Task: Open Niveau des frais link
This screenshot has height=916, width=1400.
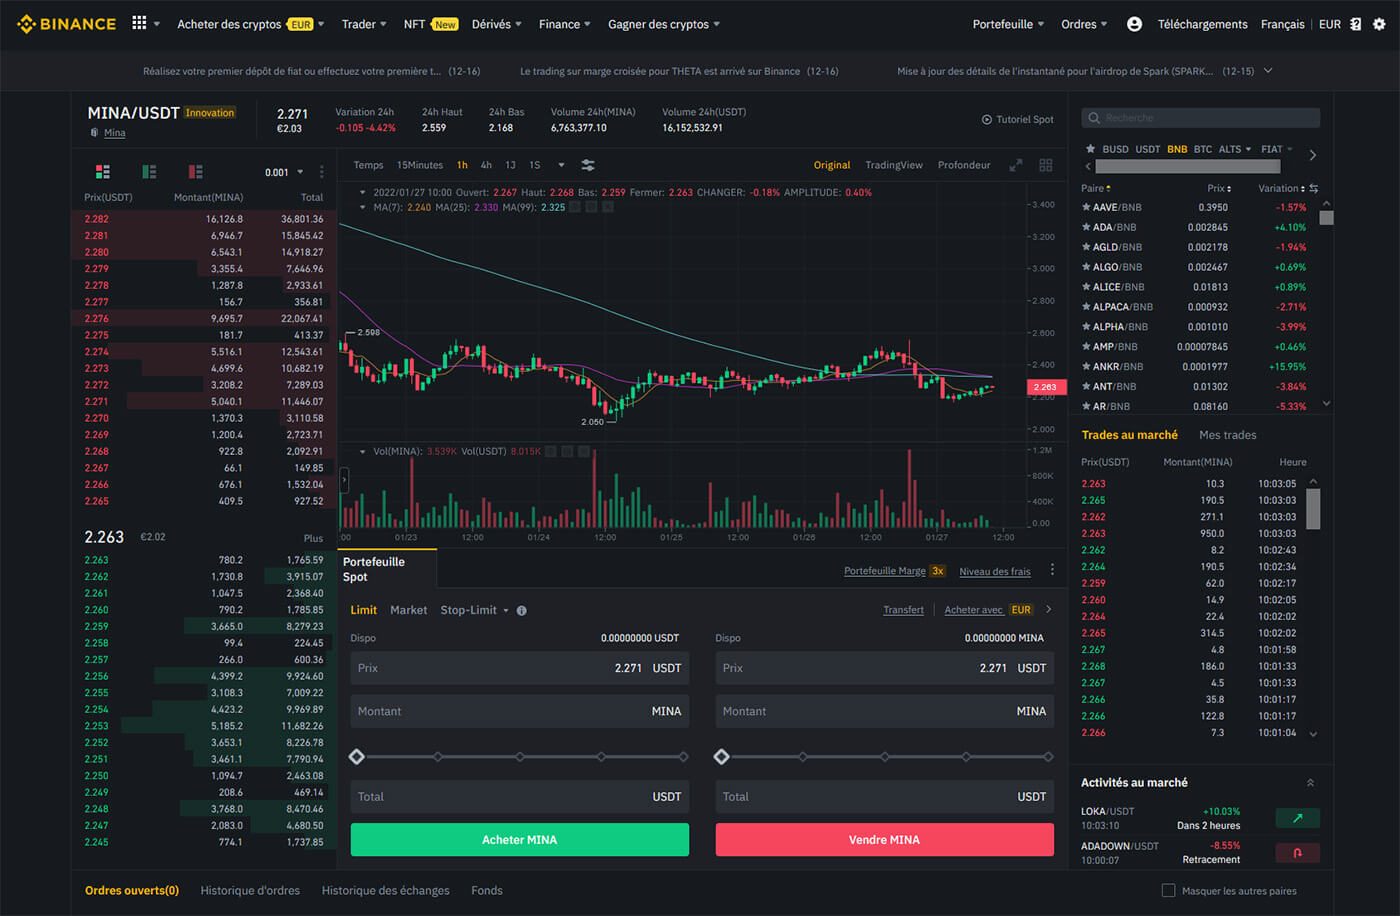Action: click(x=995, y=571)
